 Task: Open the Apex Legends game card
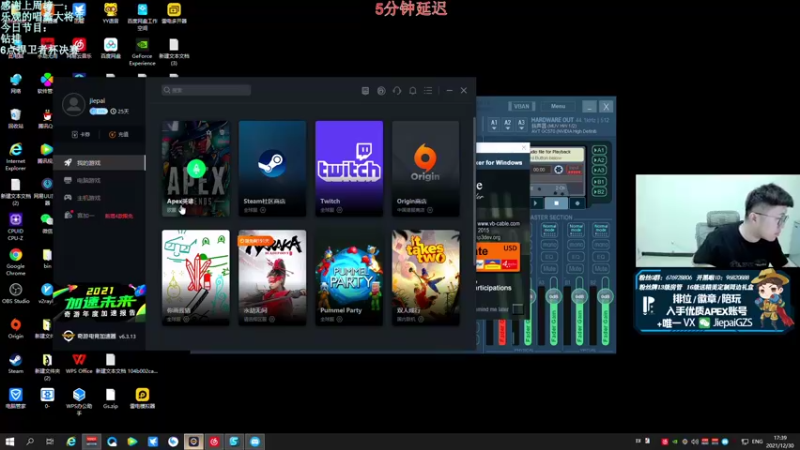pos(196,169)
